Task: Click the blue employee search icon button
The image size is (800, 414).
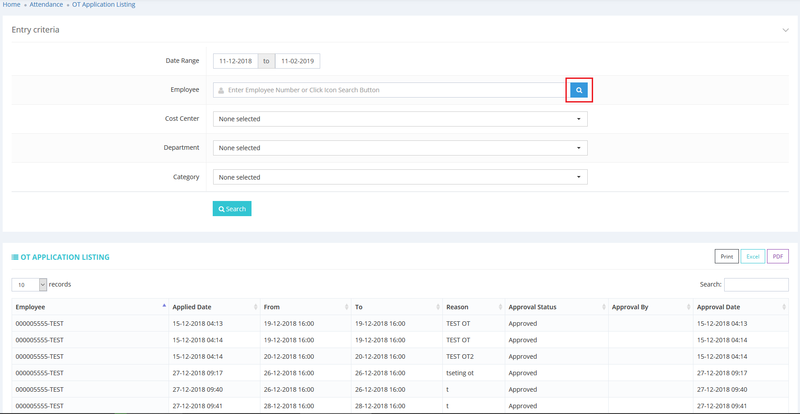Action: coord(579,90)
